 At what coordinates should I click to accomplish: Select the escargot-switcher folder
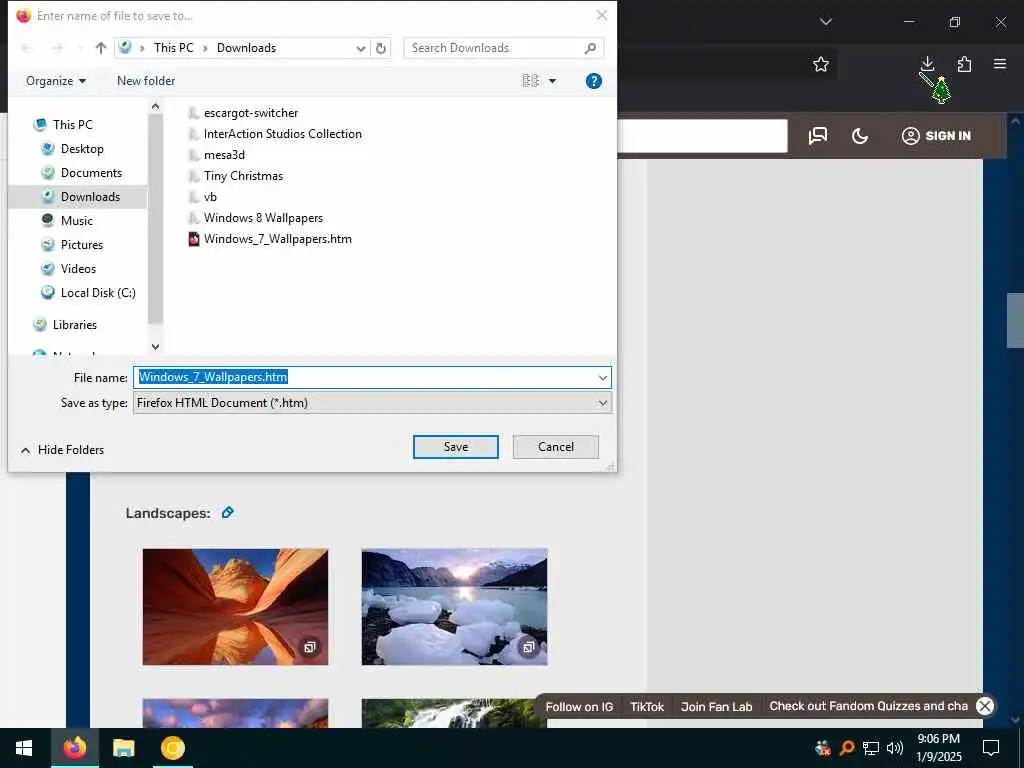pyautogui.click(x=251, y=113)
